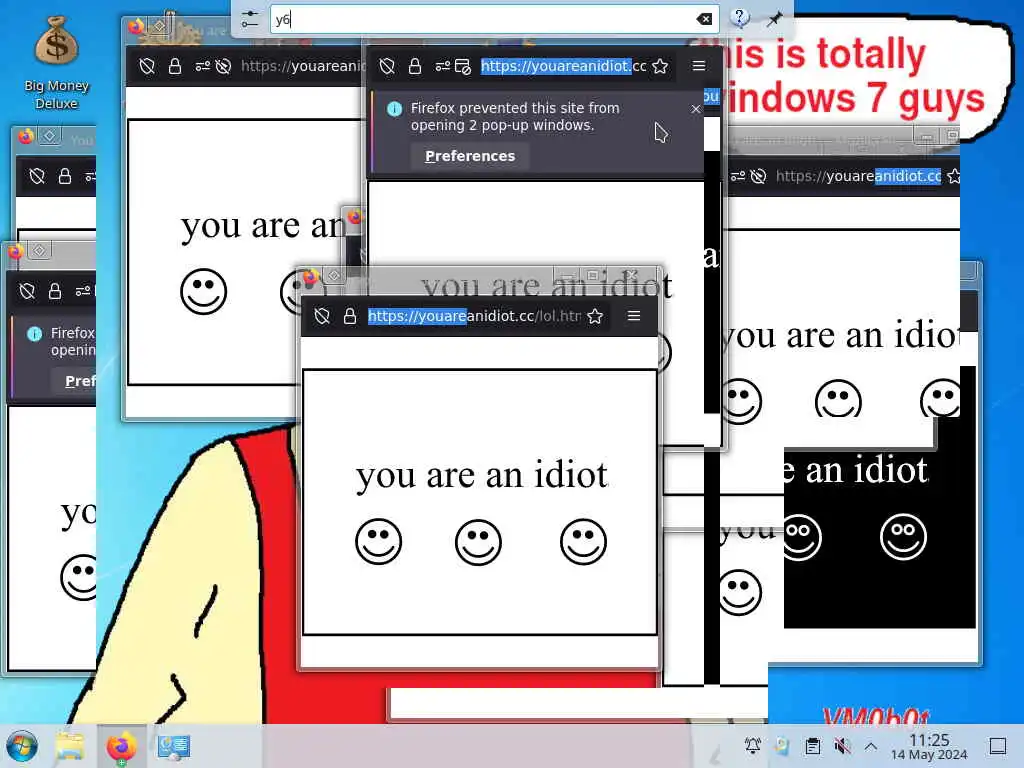The image size is (1024, 768).
Task: Click middle smiley face in front window
Action: click(478, 542)
